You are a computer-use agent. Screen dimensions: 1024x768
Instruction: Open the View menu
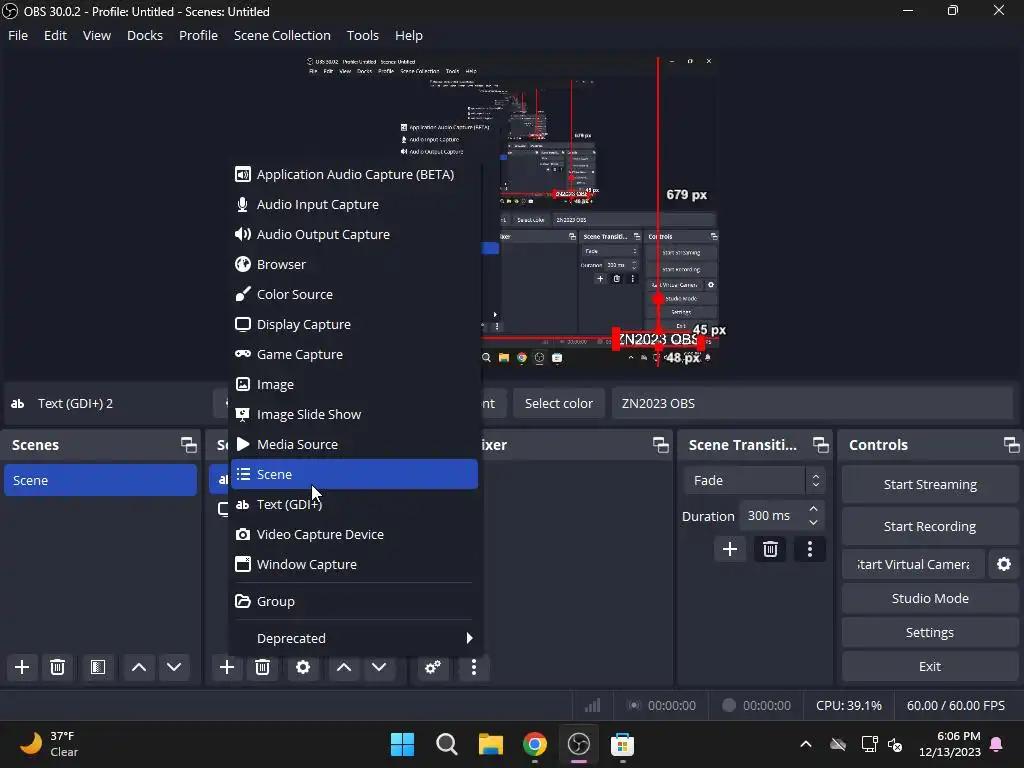97,35
